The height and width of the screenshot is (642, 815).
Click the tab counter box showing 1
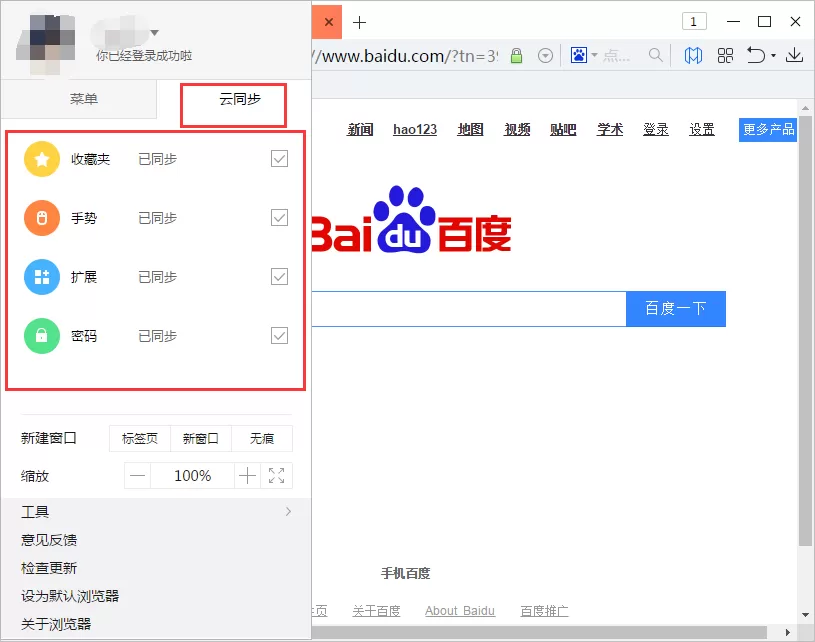coord(694,21)
